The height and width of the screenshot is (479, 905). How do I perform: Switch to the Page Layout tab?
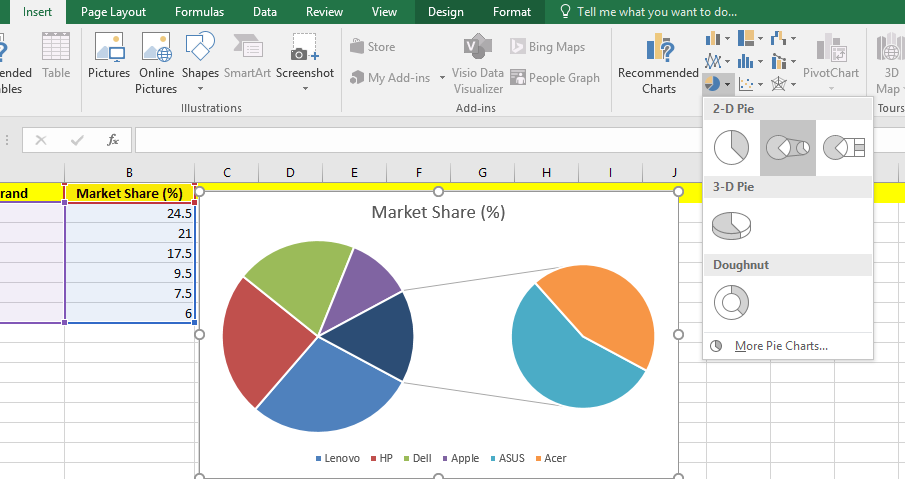click(x=113, y=12)
